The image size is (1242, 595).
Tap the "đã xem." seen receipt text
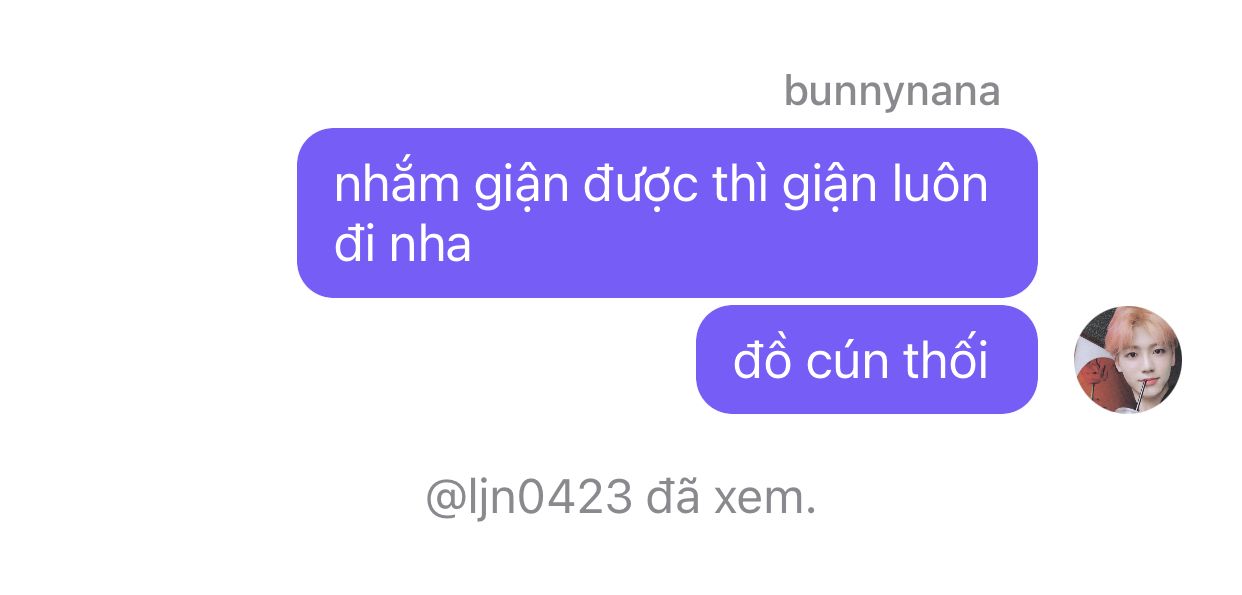click(732, 497)
